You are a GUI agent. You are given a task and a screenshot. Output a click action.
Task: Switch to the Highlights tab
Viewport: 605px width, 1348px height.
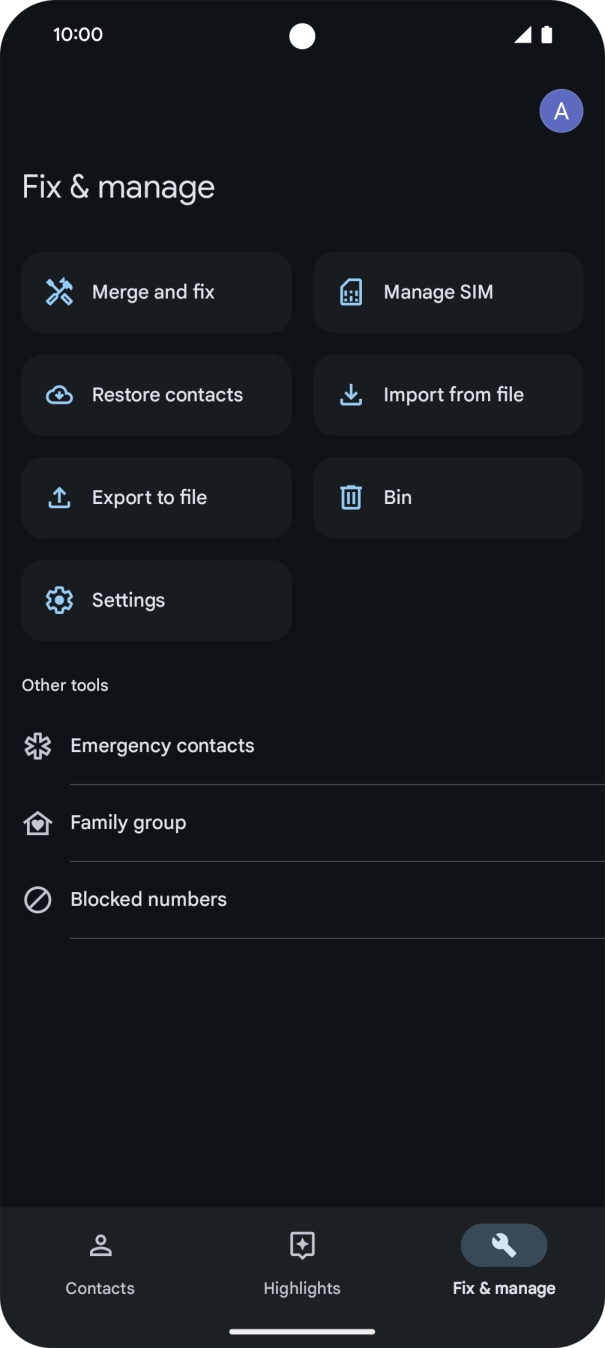point(302,1262)
